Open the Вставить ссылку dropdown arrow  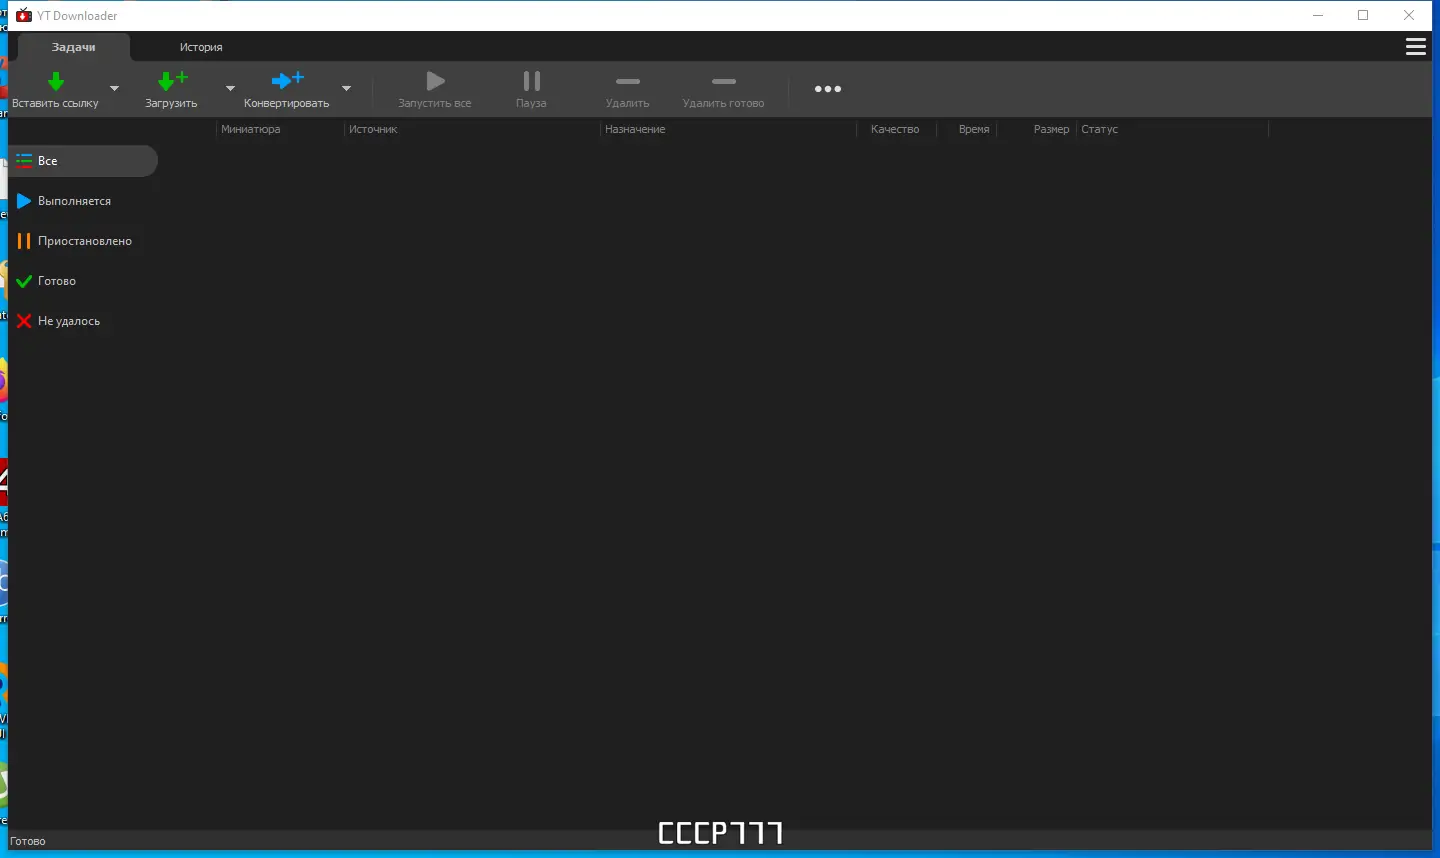coord(114,89)
